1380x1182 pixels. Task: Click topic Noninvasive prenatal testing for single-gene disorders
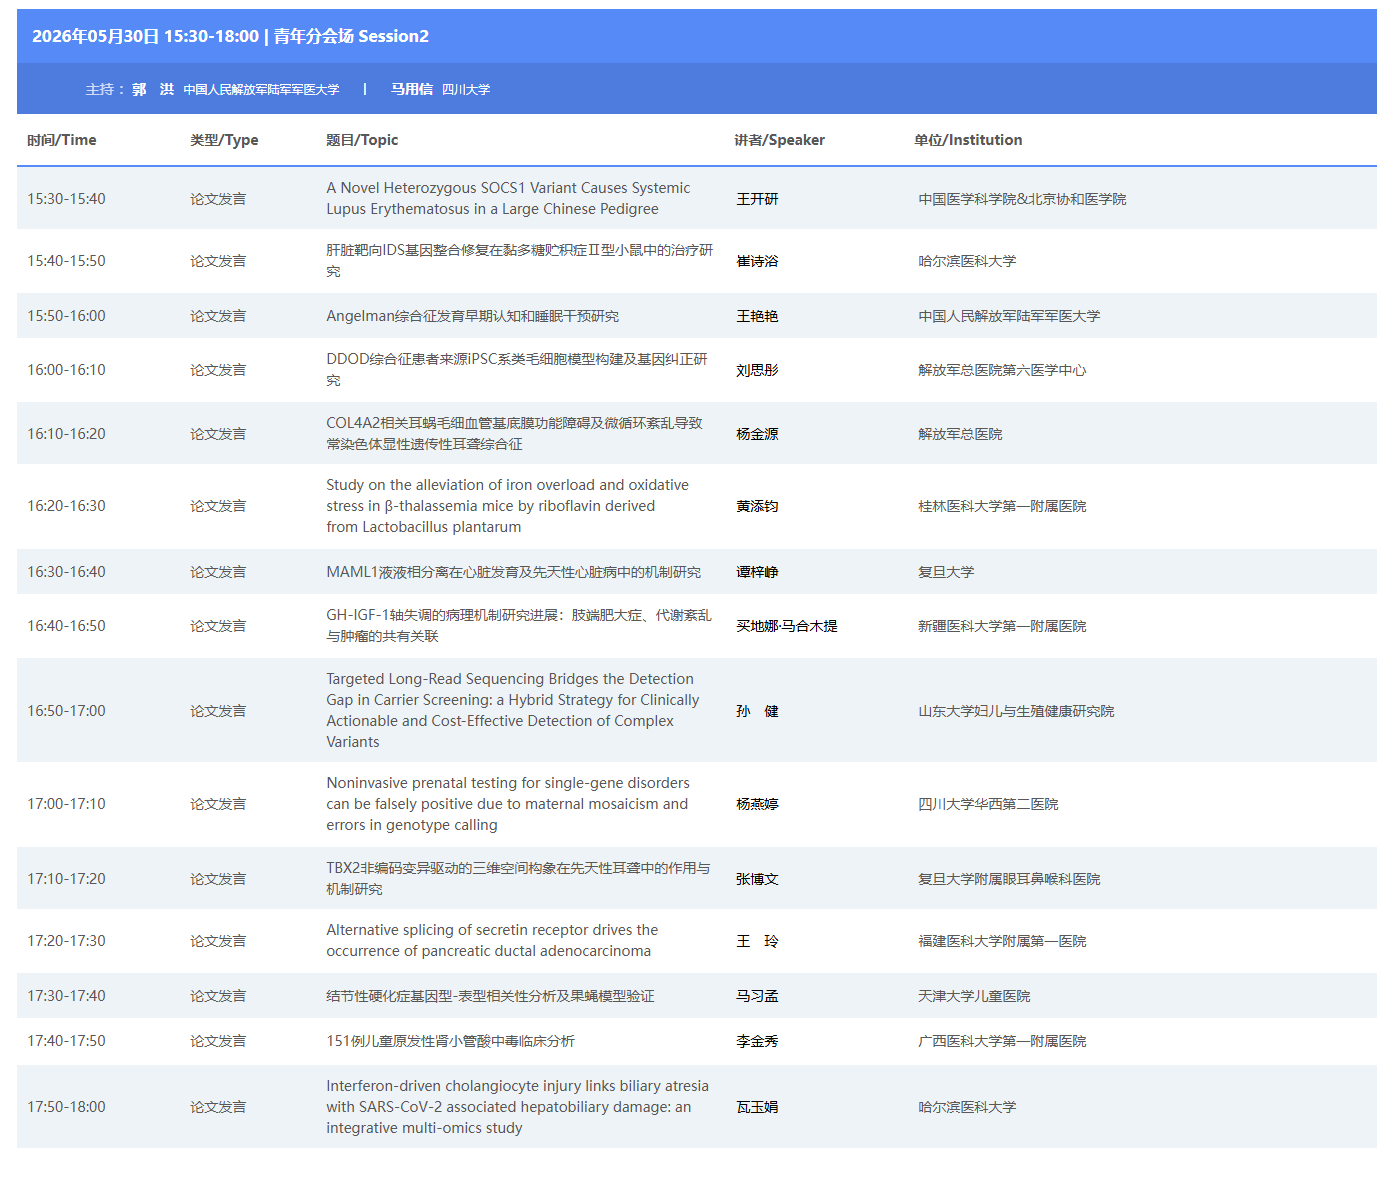pyautogui.click(x=508, y=804)
